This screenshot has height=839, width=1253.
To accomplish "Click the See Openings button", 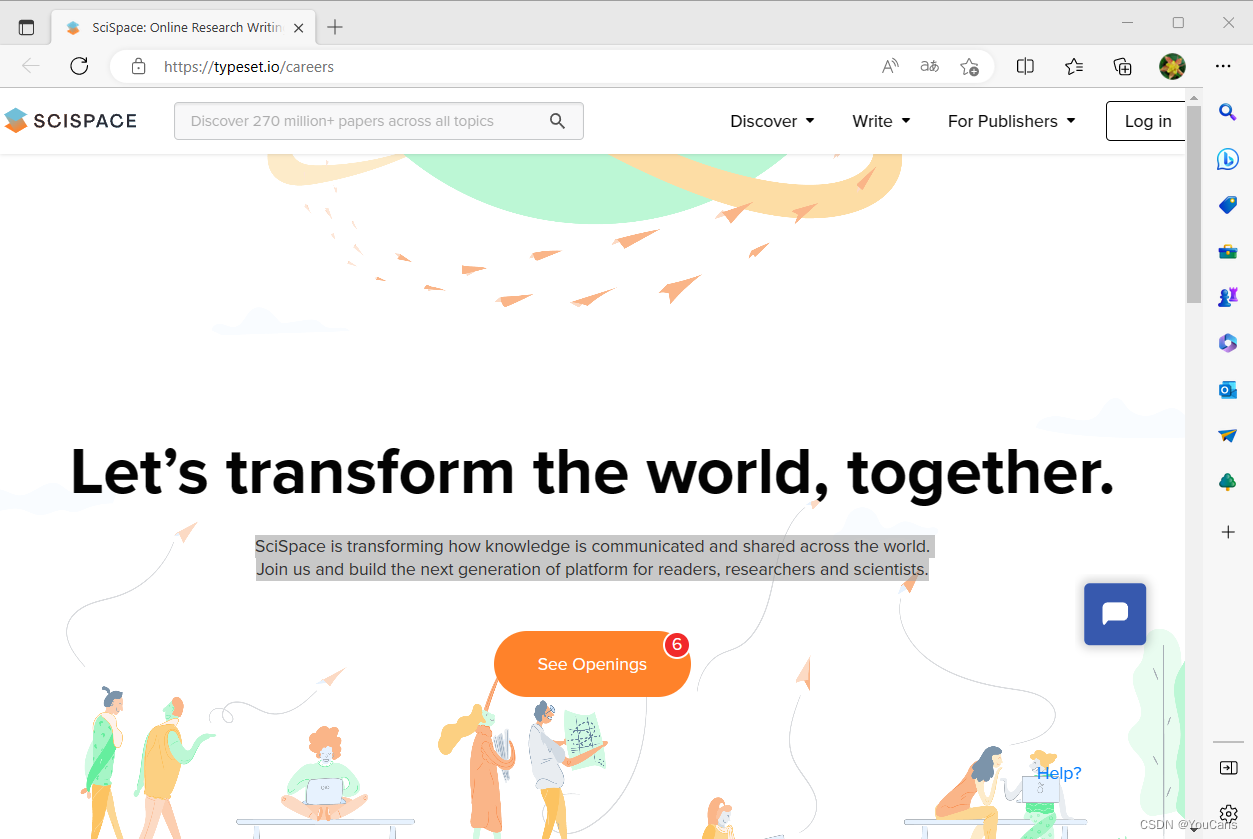I will click(x=592, y=664).
